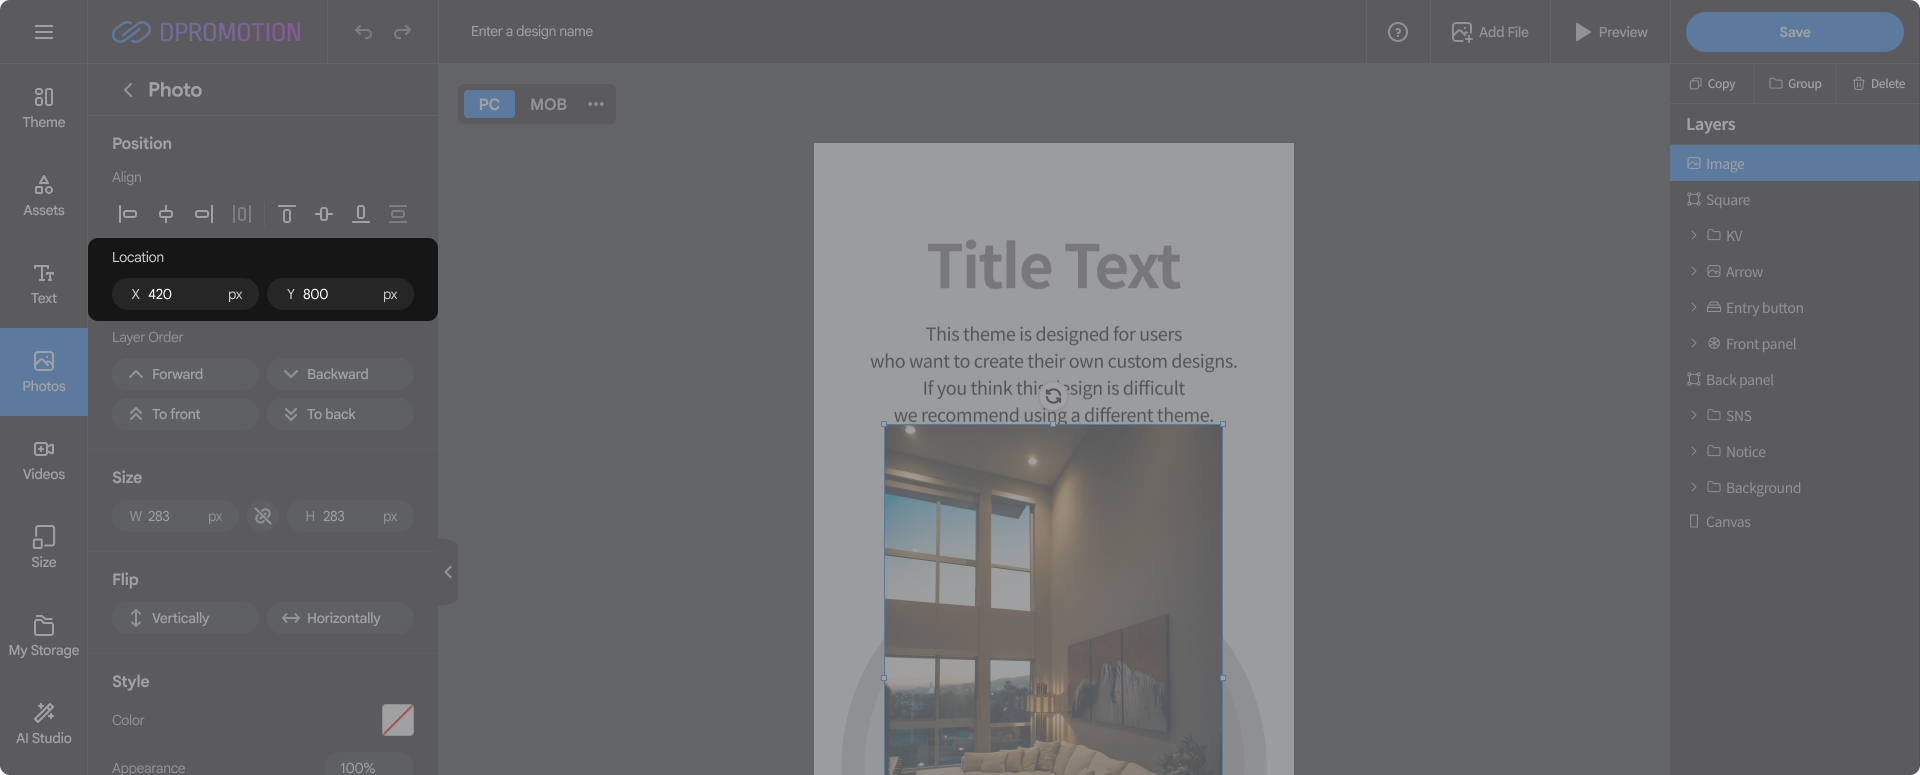Viewport: 1920px width, 775px height.
Task: Expand the Notice layer folder
Action: 1693,452
